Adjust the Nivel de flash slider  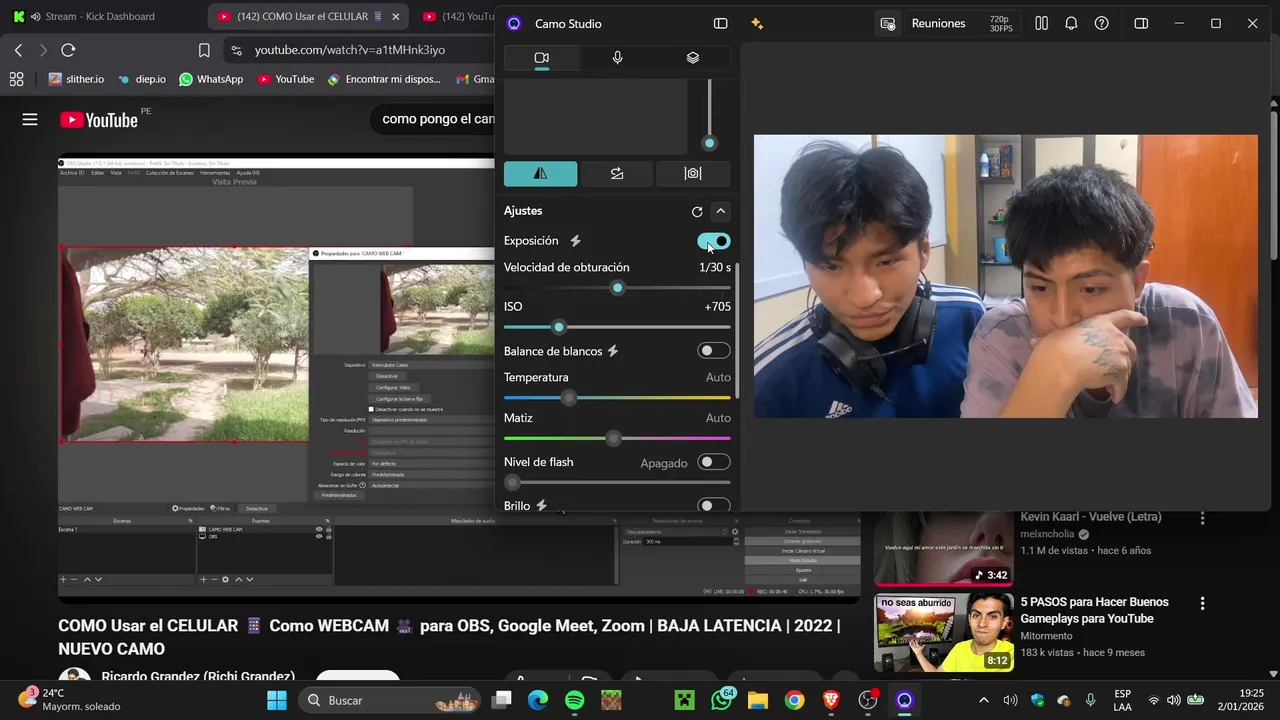pyautogui.click(x=617, y=482)
